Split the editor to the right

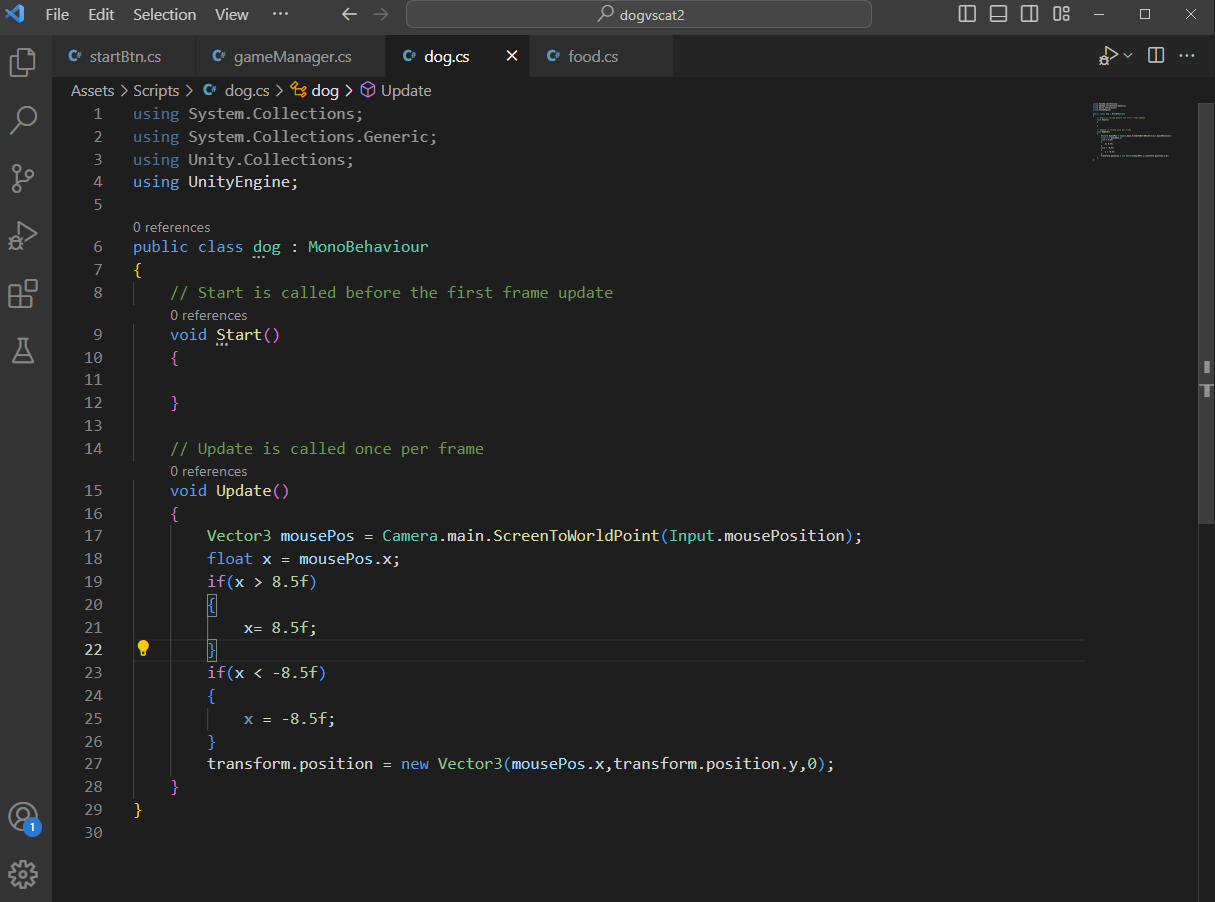pyautogui.click(x=1156, y=56)
